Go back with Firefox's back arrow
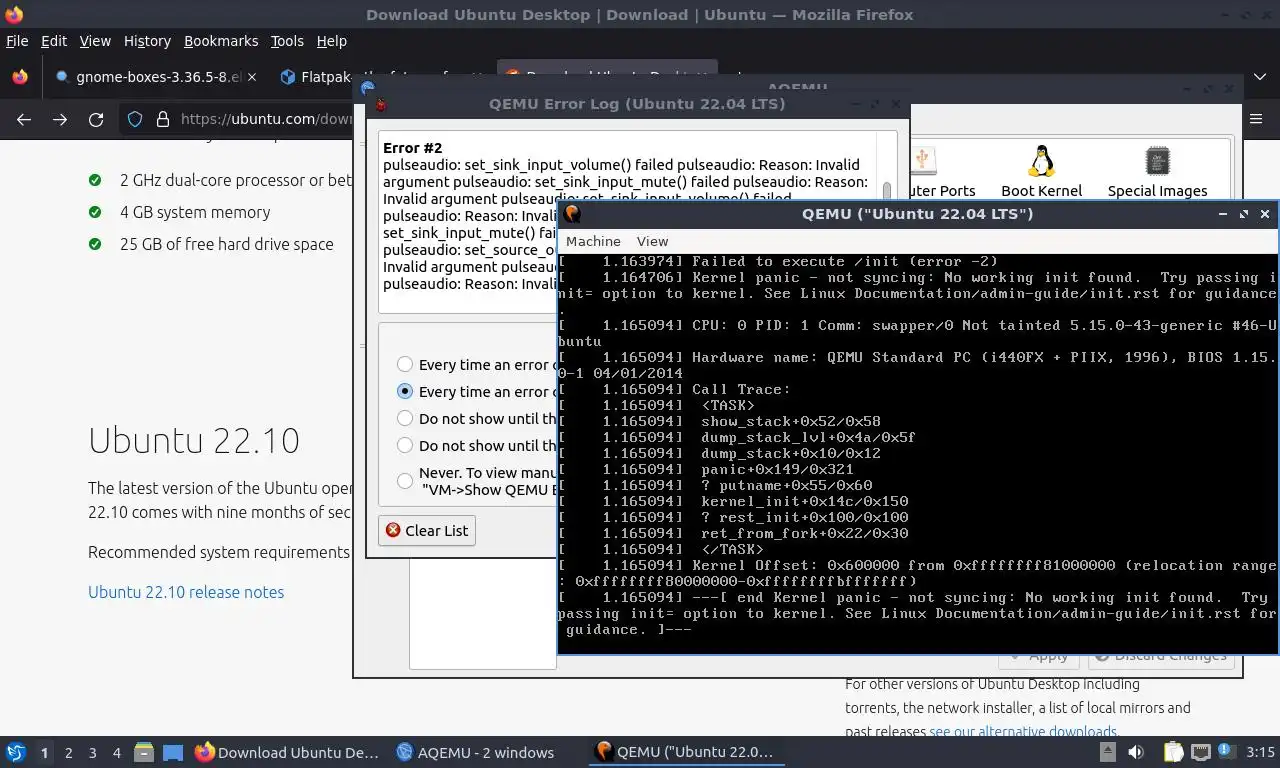Screen dimensions: 1280x768 24,119
